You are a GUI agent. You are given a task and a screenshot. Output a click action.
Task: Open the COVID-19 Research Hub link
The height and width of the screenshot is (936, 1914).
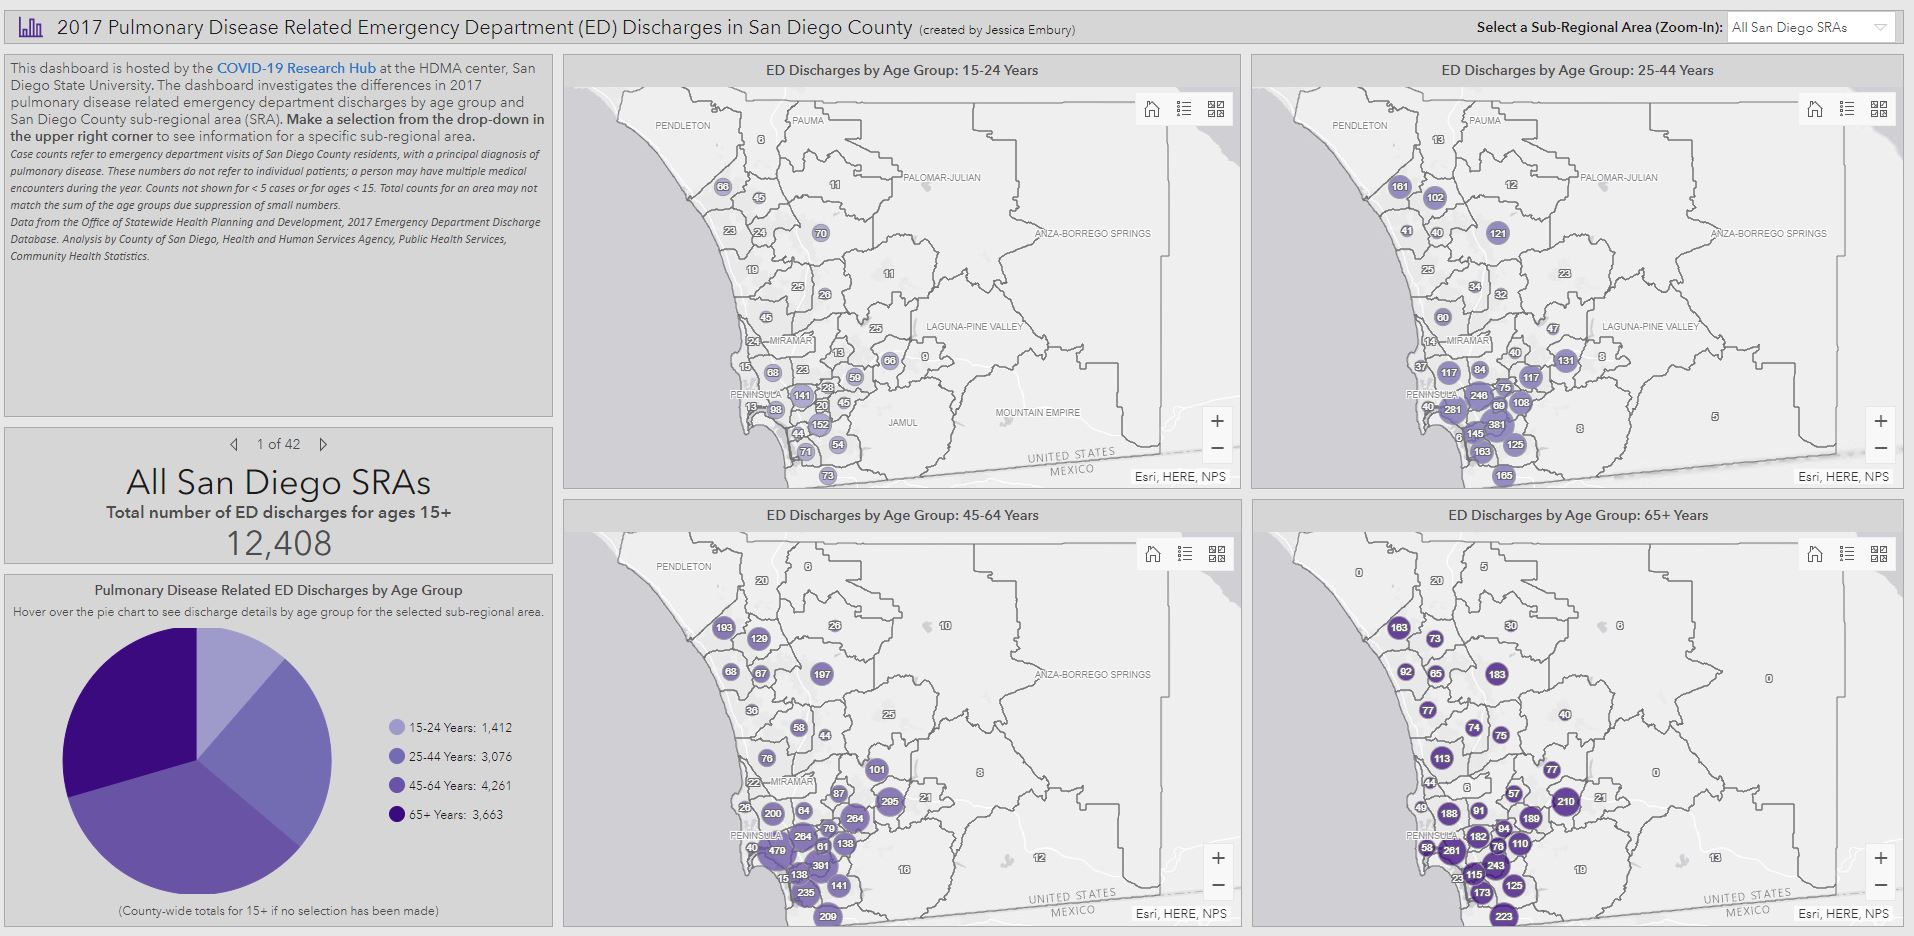(x=296, y=68)
